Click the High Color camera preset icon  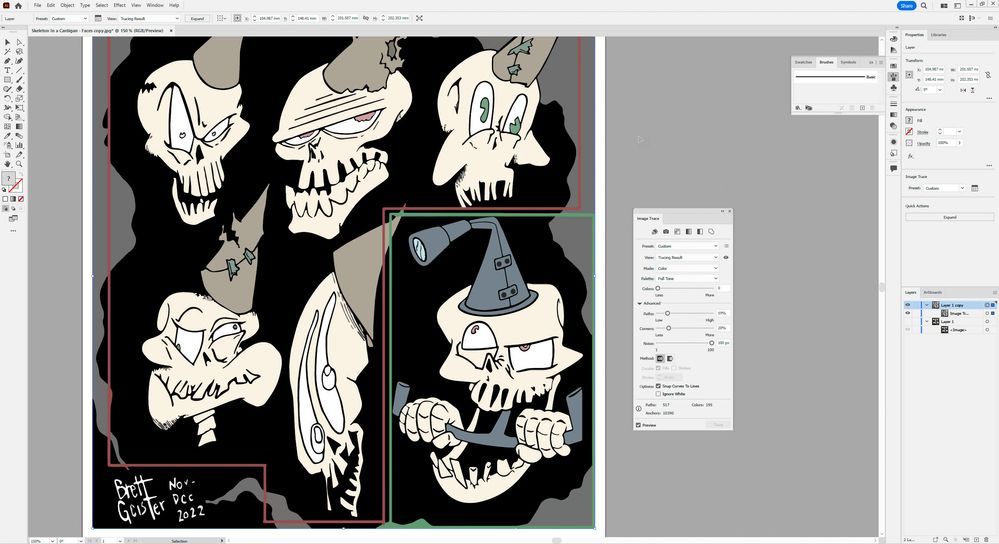coord(666,232)
